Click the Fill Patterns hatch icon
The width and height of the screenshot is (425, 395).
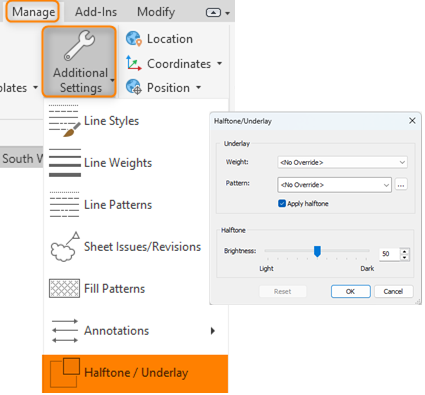64,288
